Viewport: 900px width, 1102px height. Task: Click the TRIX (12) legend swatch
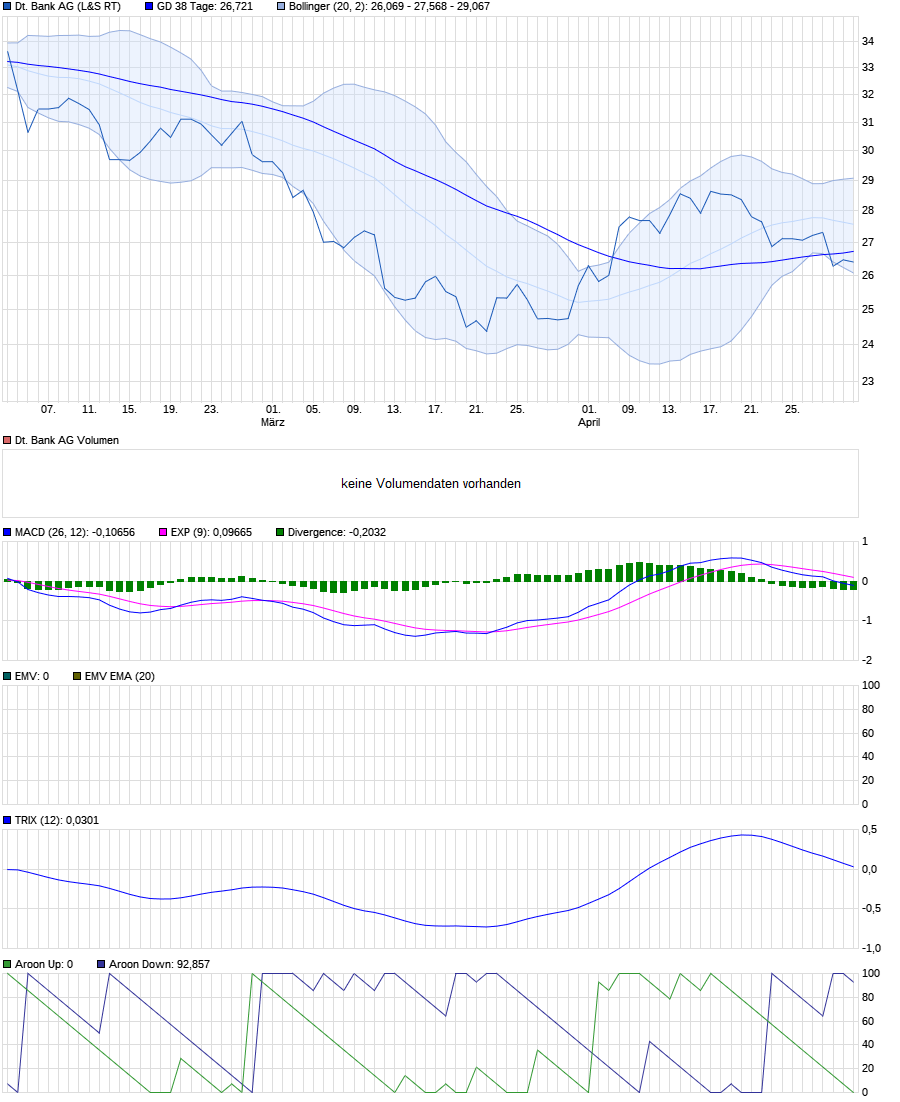[8, 820]
